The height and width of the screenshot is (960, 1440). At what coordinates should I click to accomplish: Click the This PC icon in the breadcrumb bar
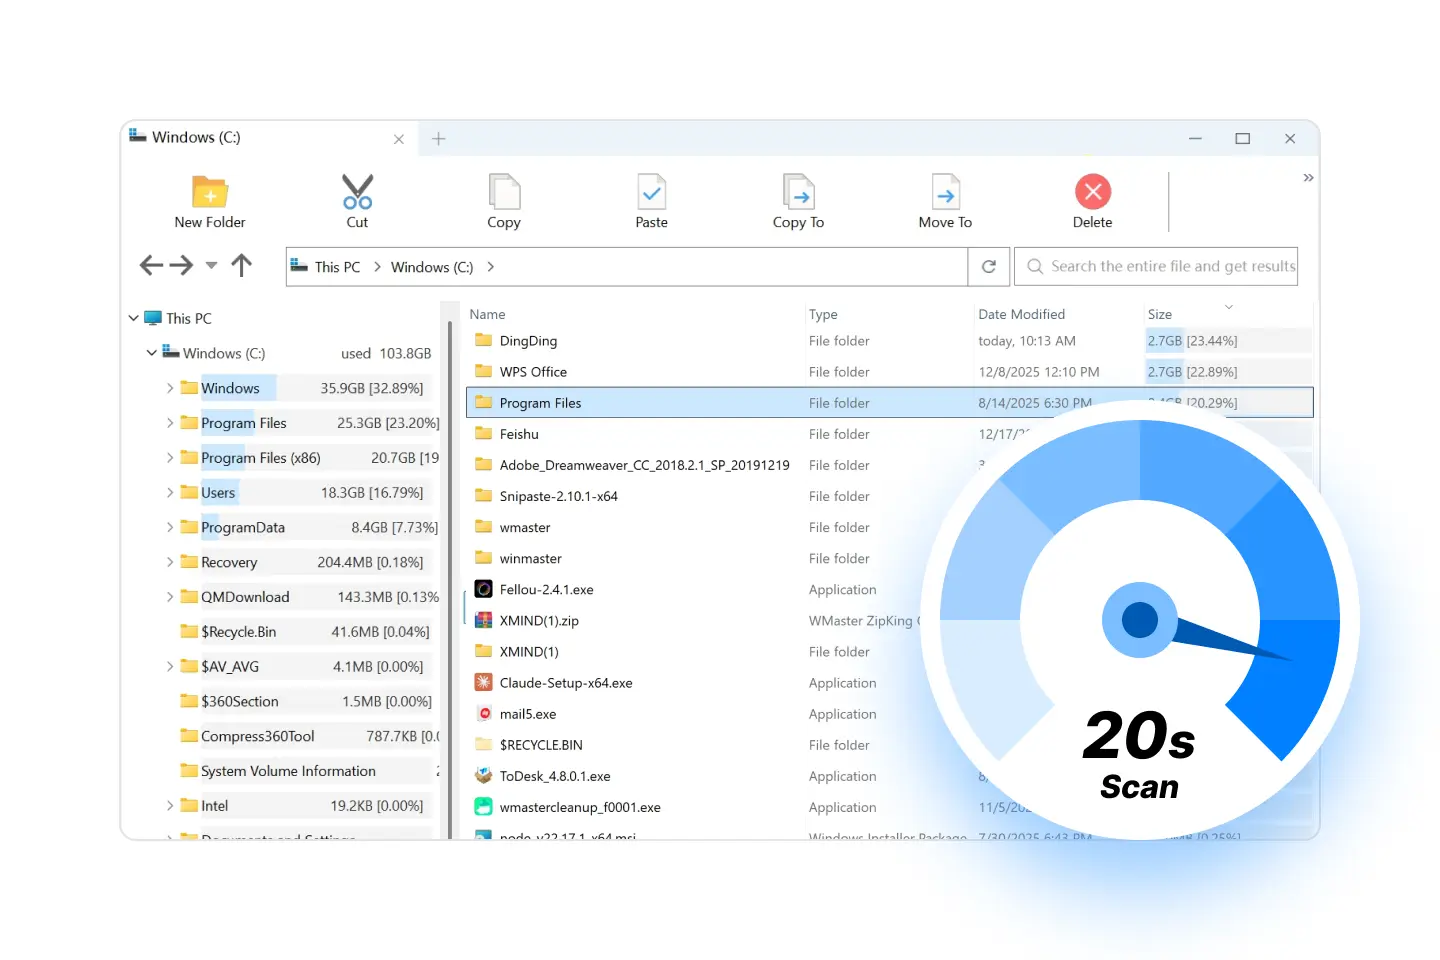click(299, 266)
